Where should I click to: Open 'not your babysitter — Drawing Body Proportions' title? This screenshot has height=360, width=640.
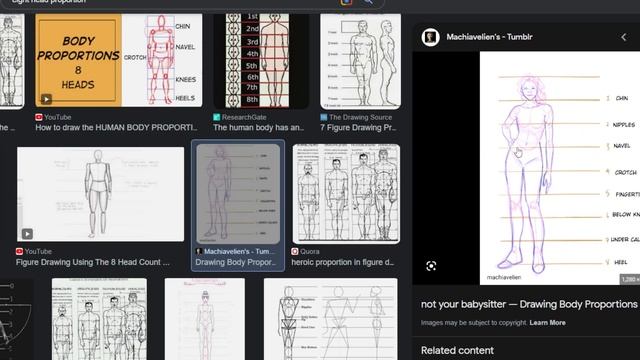[x=529, y=304]
